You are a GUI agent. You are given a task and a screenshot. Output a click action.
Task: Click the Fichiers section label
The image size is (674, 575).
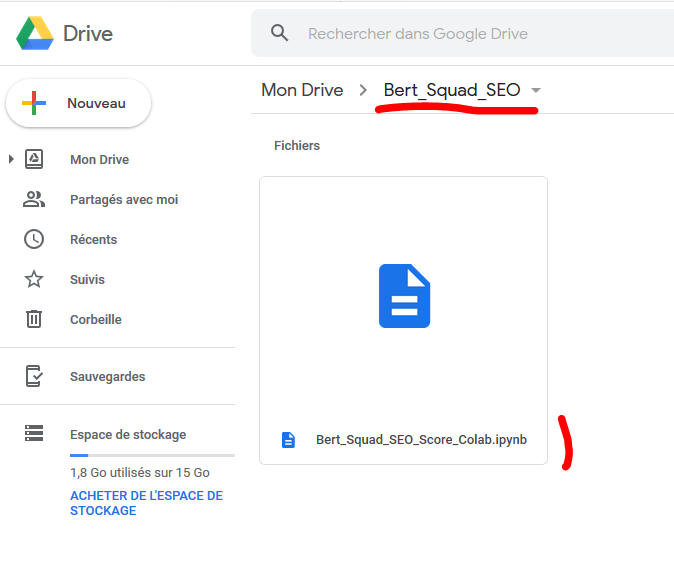(x=297, y=145)
